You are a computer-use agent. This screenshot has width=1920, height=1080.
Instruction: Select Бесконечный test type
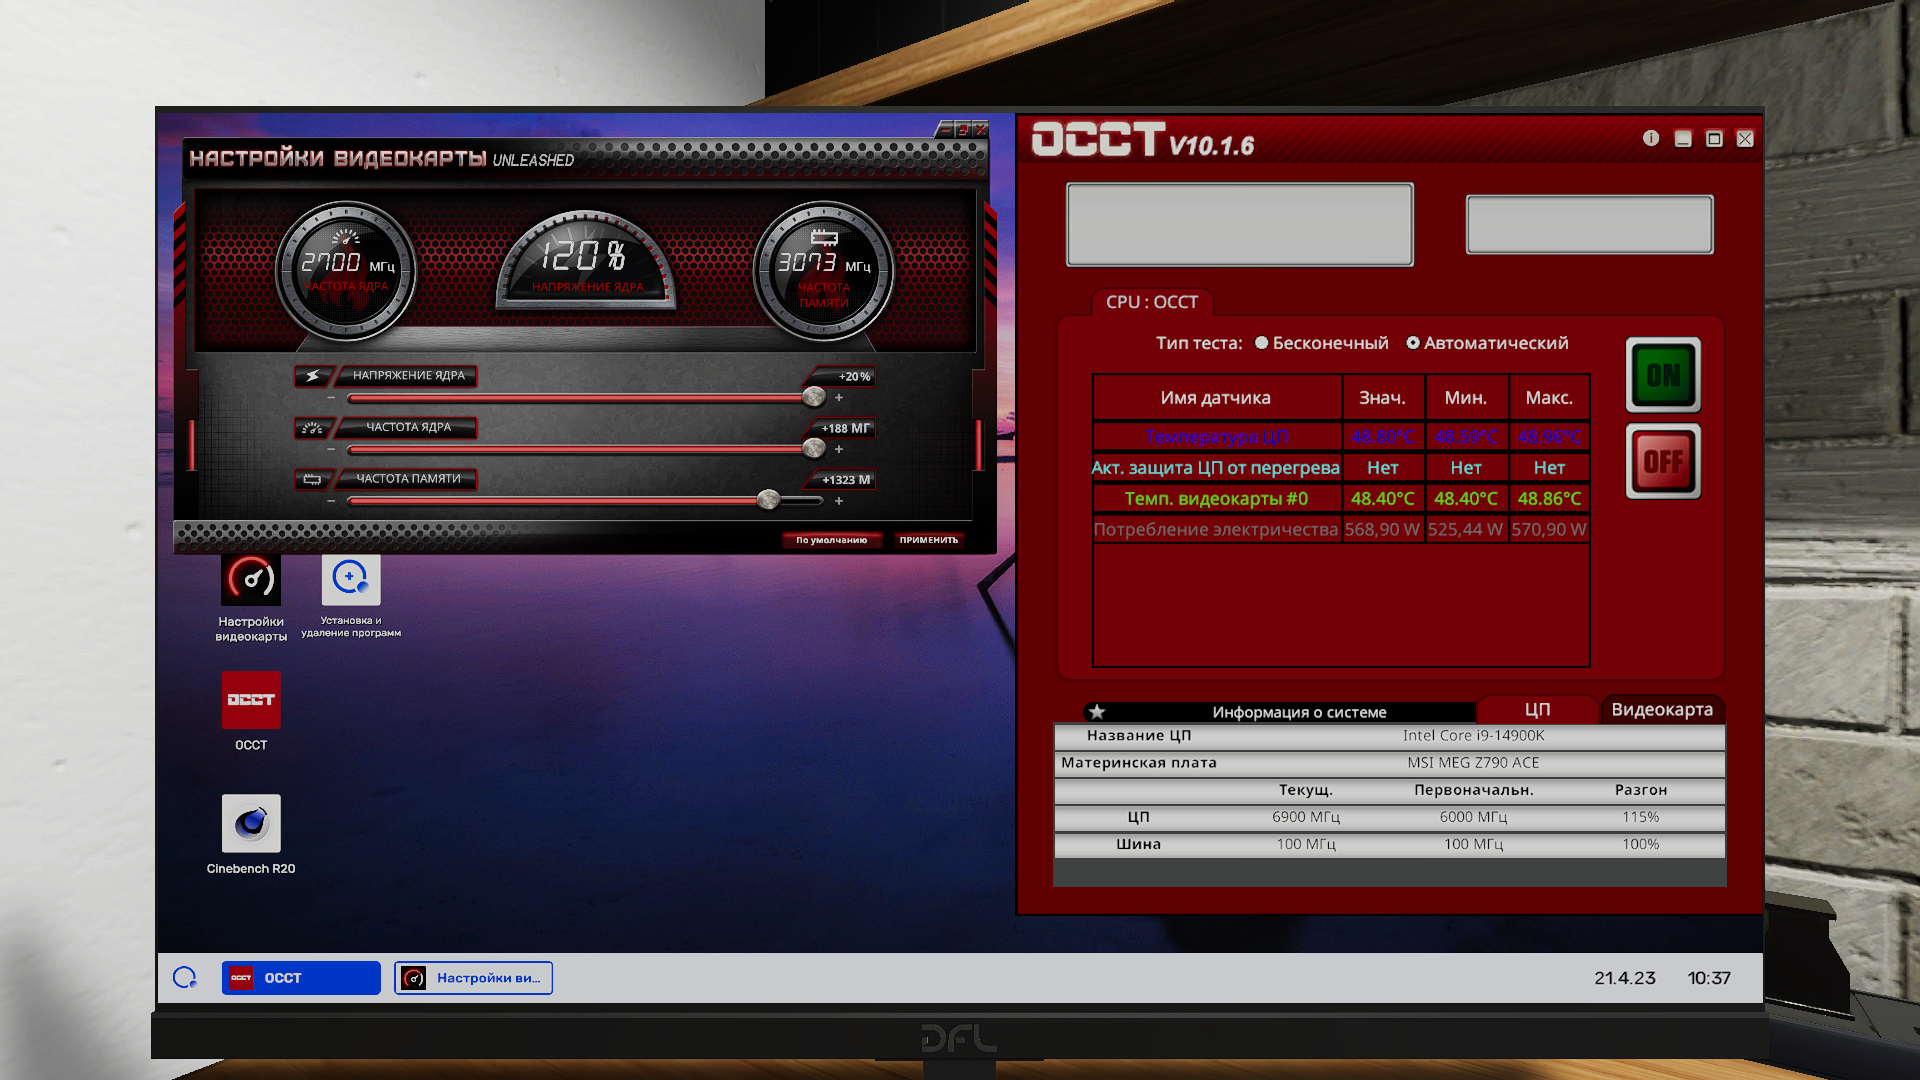(x=1321, y=343)
